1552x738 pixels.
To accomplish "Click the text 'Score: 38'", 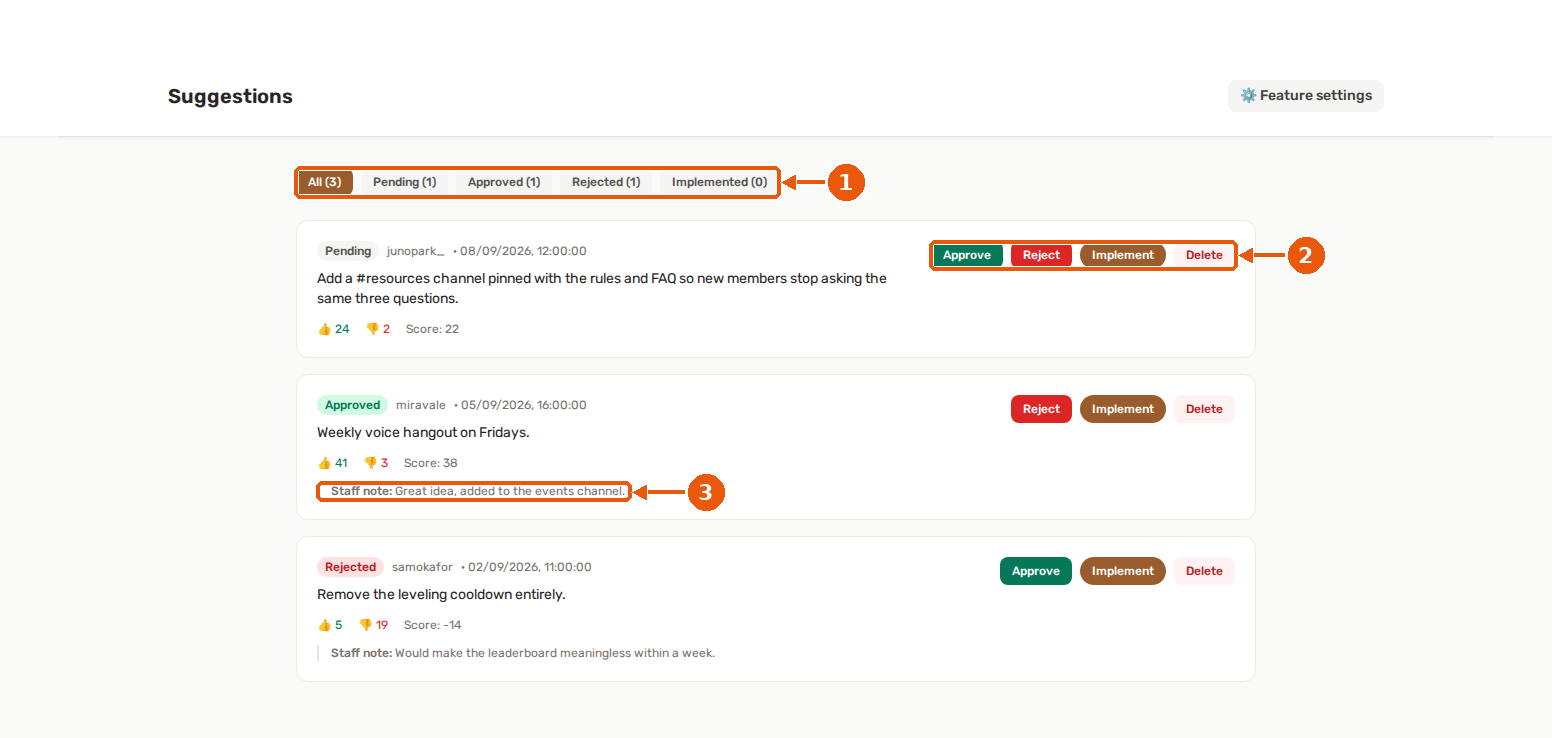I will click(x=430, y=463).
